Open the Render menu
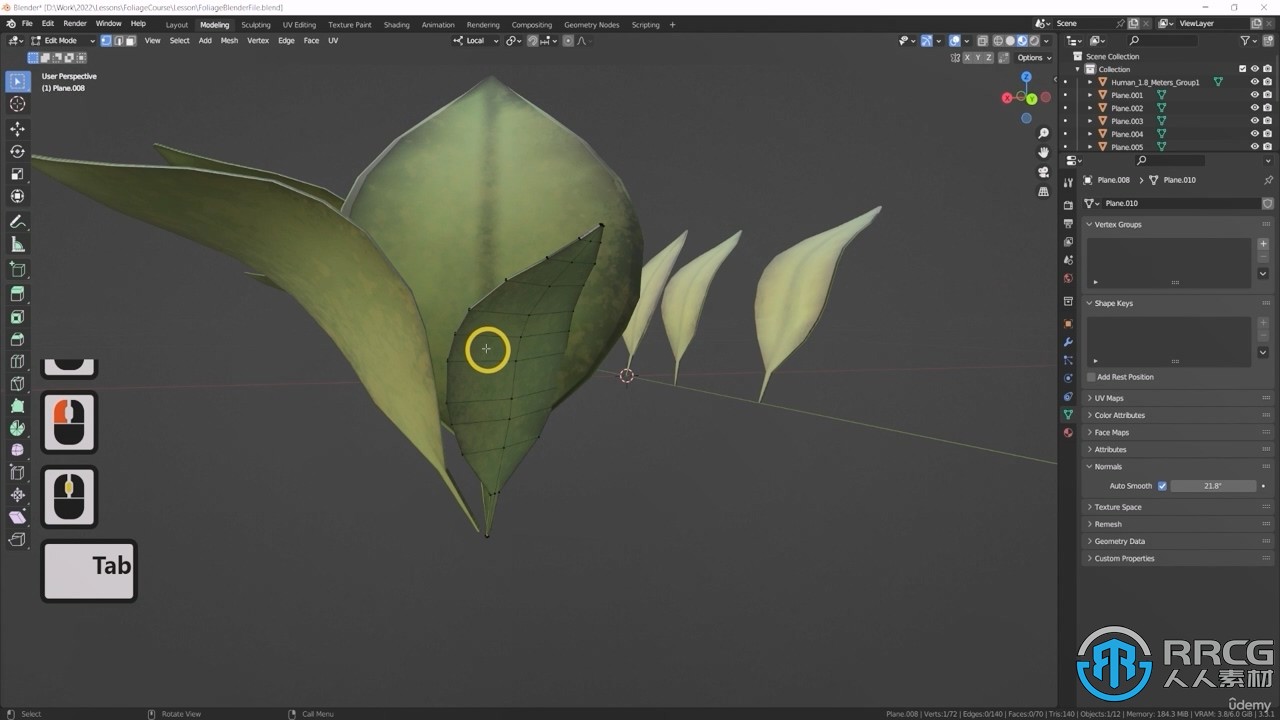Image resolution: width=1280 pixels, height=720 pixels. [x=75, y=23]
